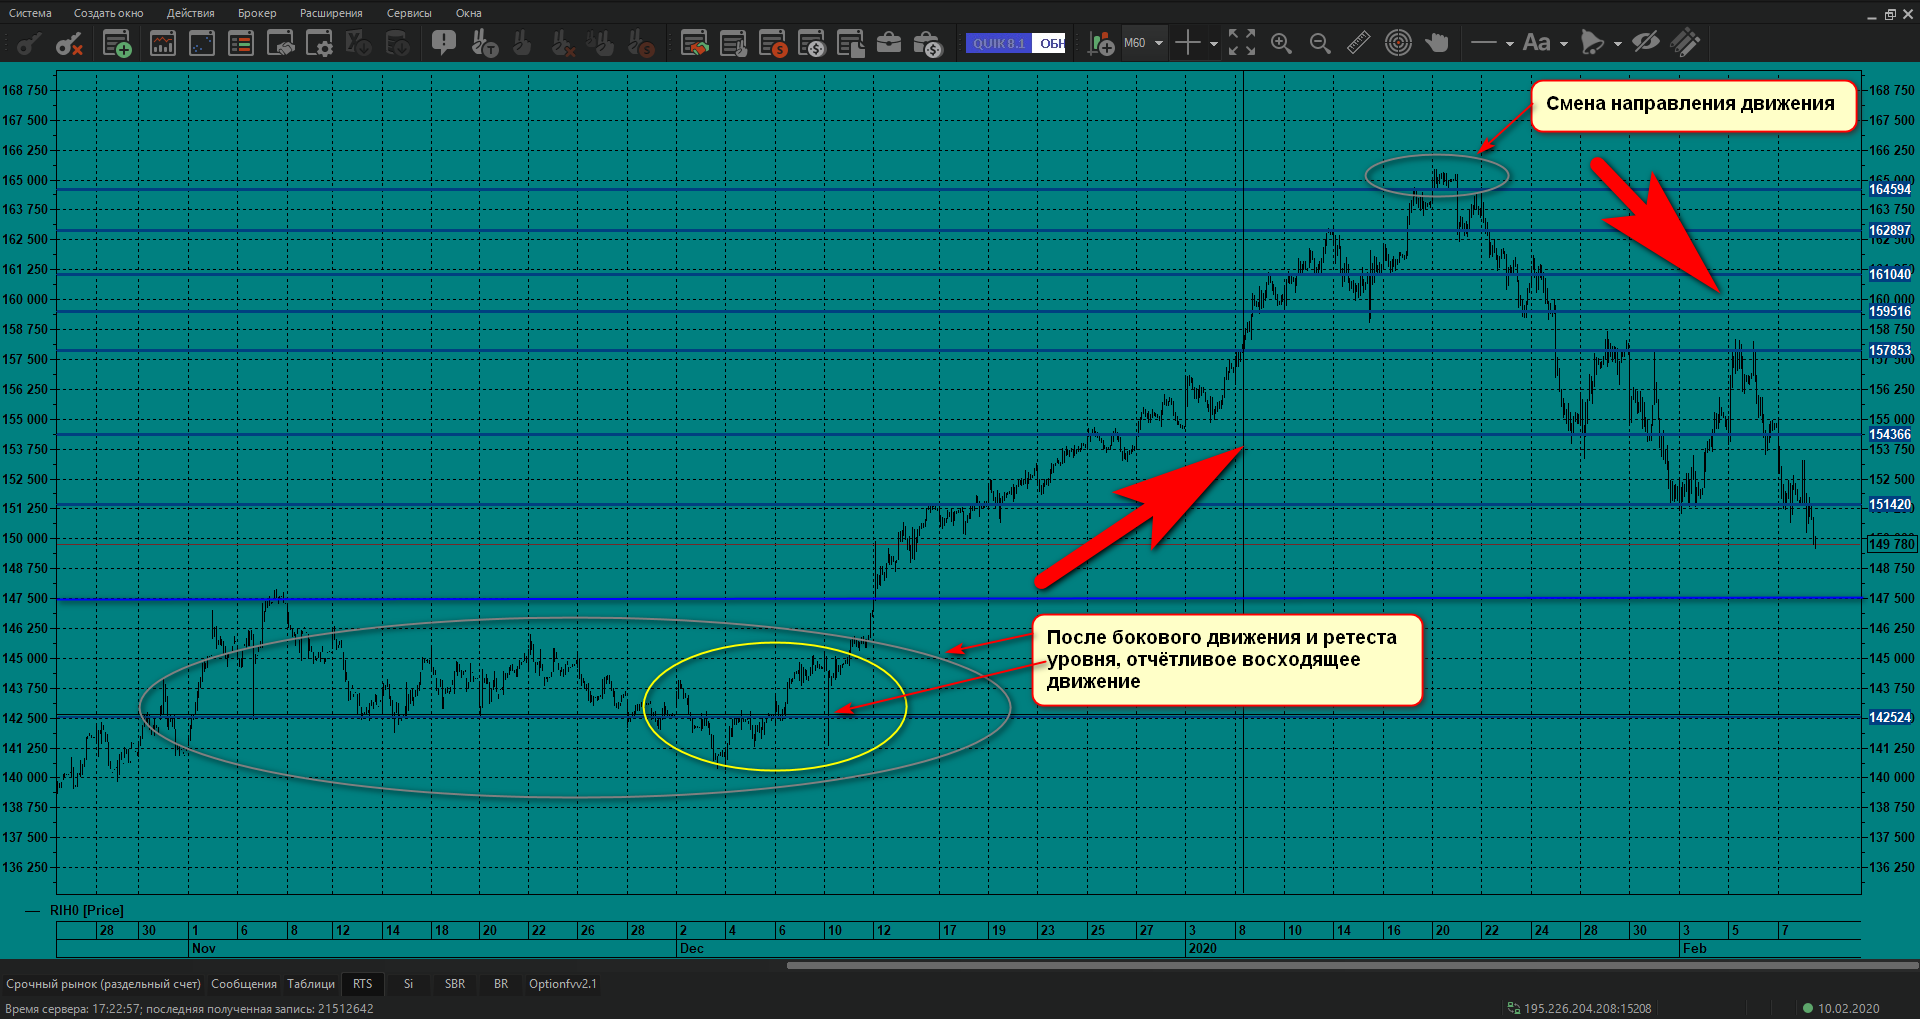Switch to the Сообщения tab
This screenshot has height=1019, width=1920.
click(x=244, y=984)
